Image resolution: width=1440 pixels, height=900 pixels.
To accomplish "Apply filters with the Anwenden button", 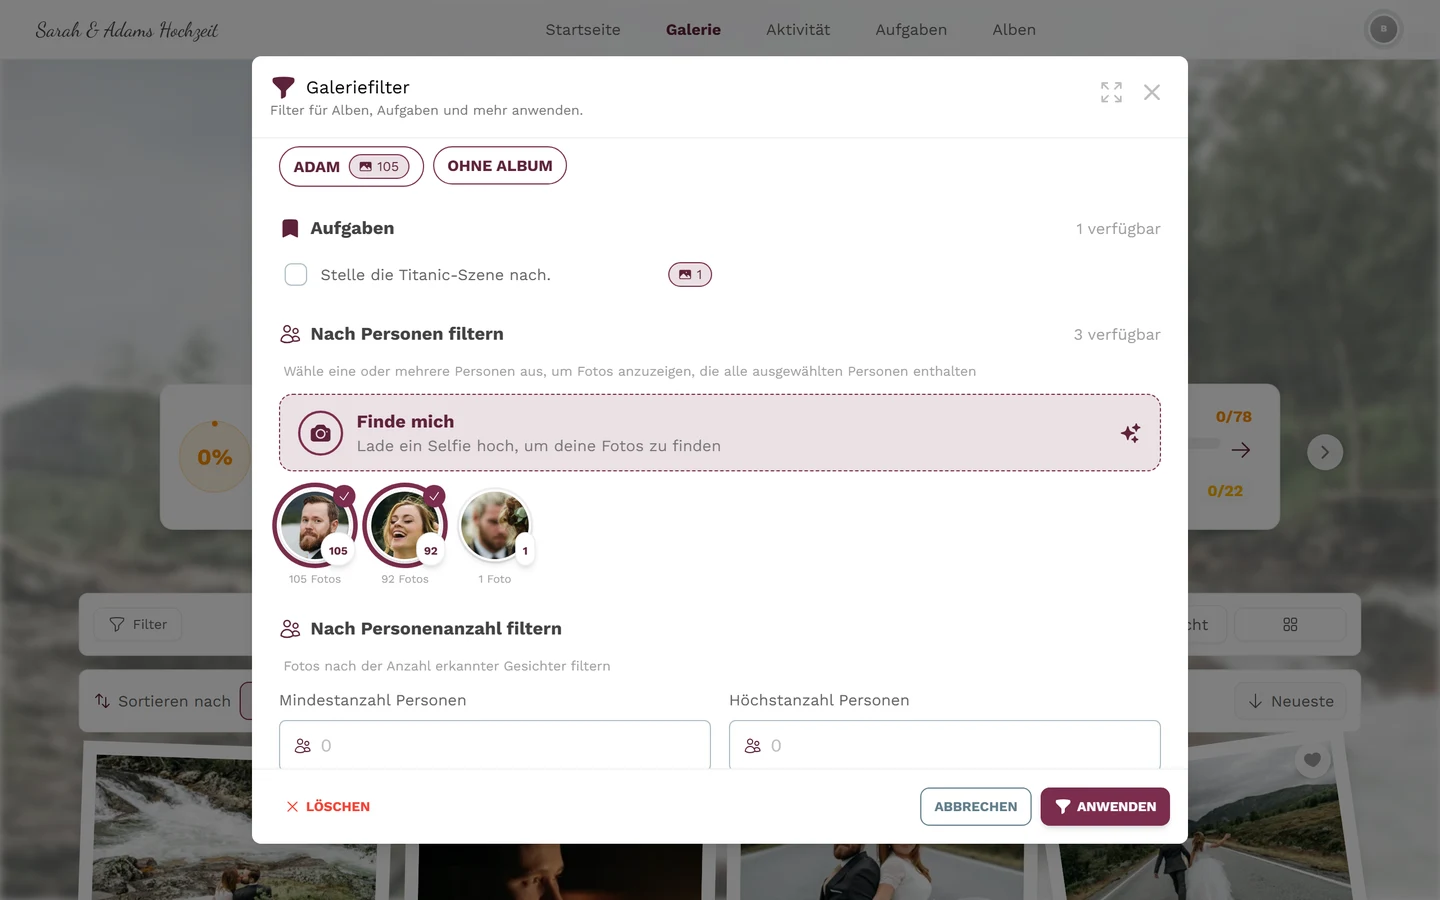I will pos(1105,807).
